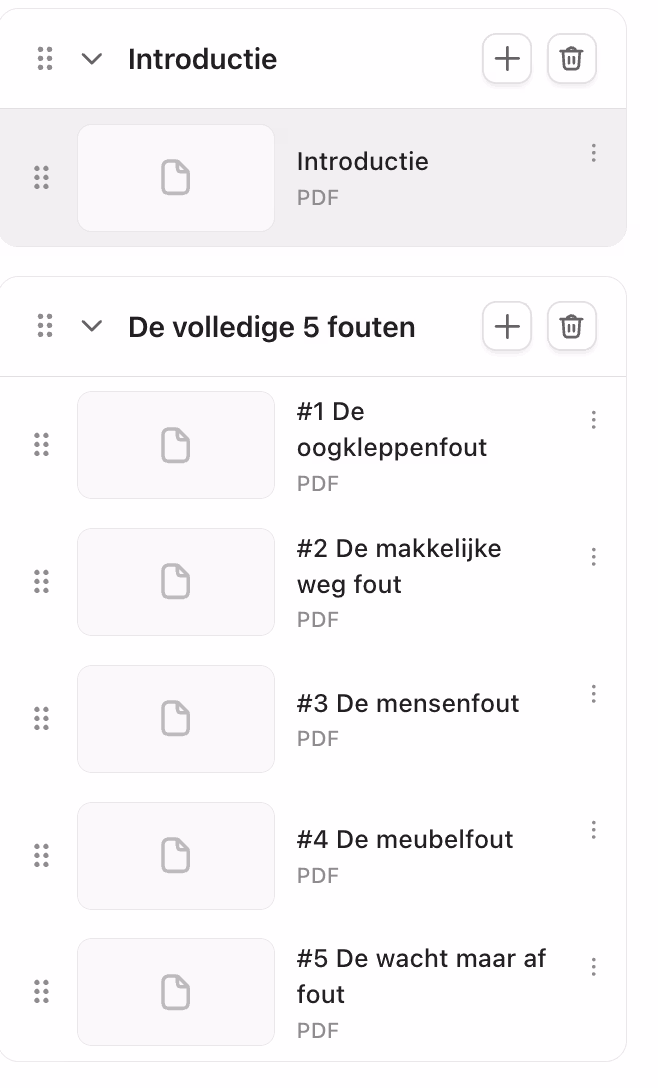Collapse the Introductie section chevron

click(x=92, y=59)
